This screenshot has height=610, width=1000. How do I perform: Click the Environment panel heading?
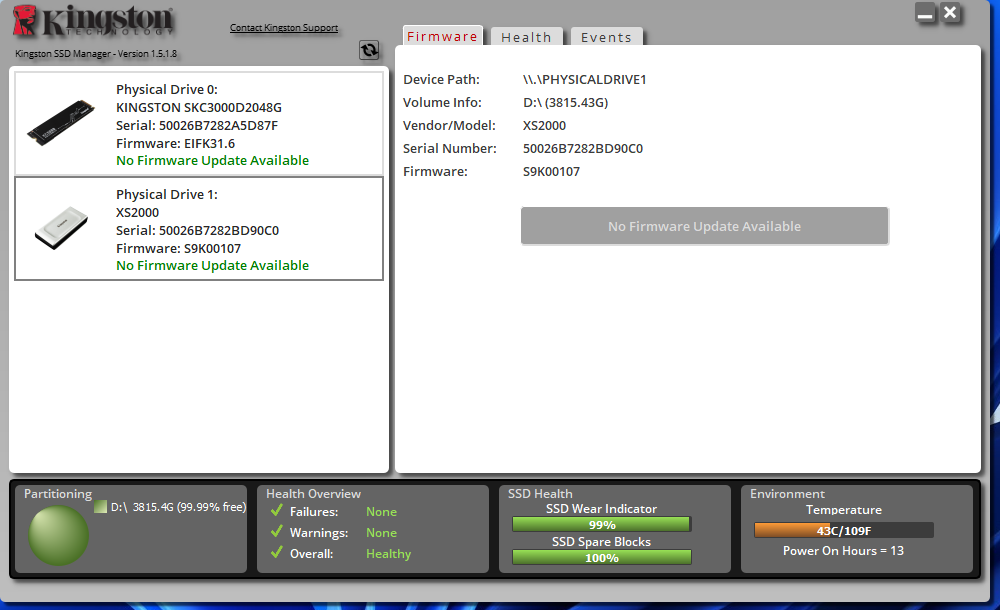point(787,493)
